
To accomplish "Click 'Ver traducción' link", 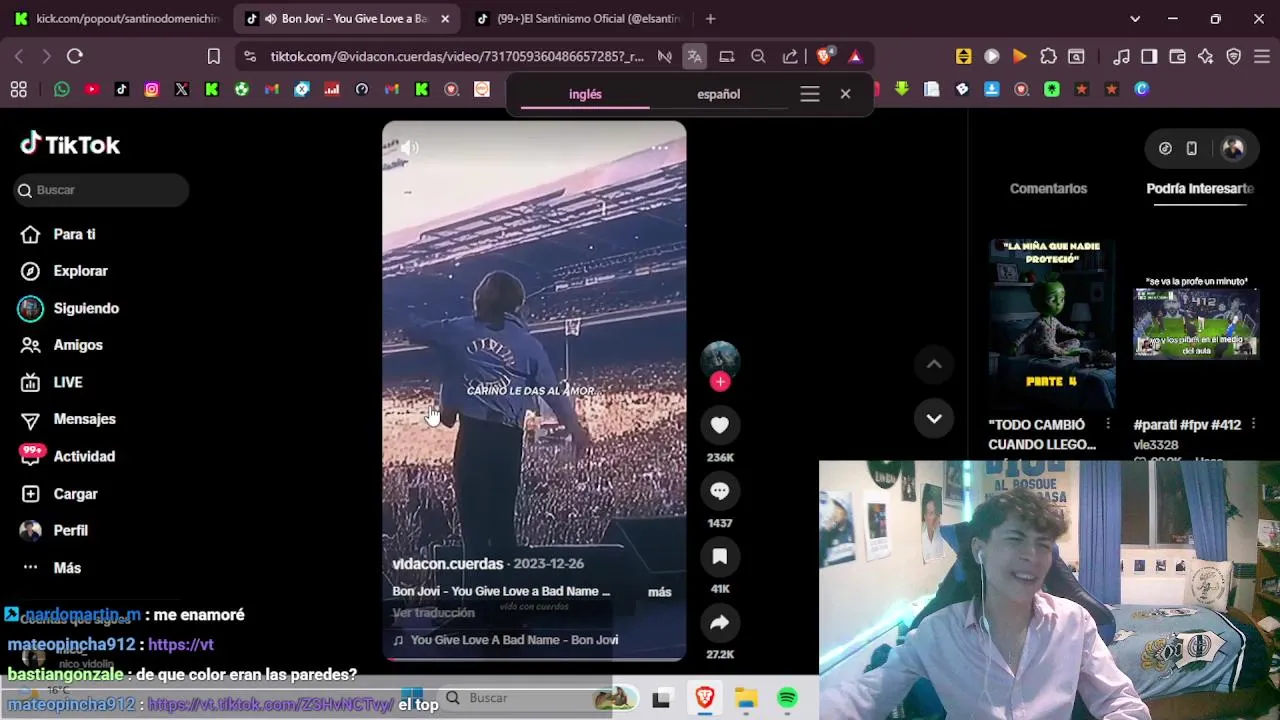I will click(433, 613).
